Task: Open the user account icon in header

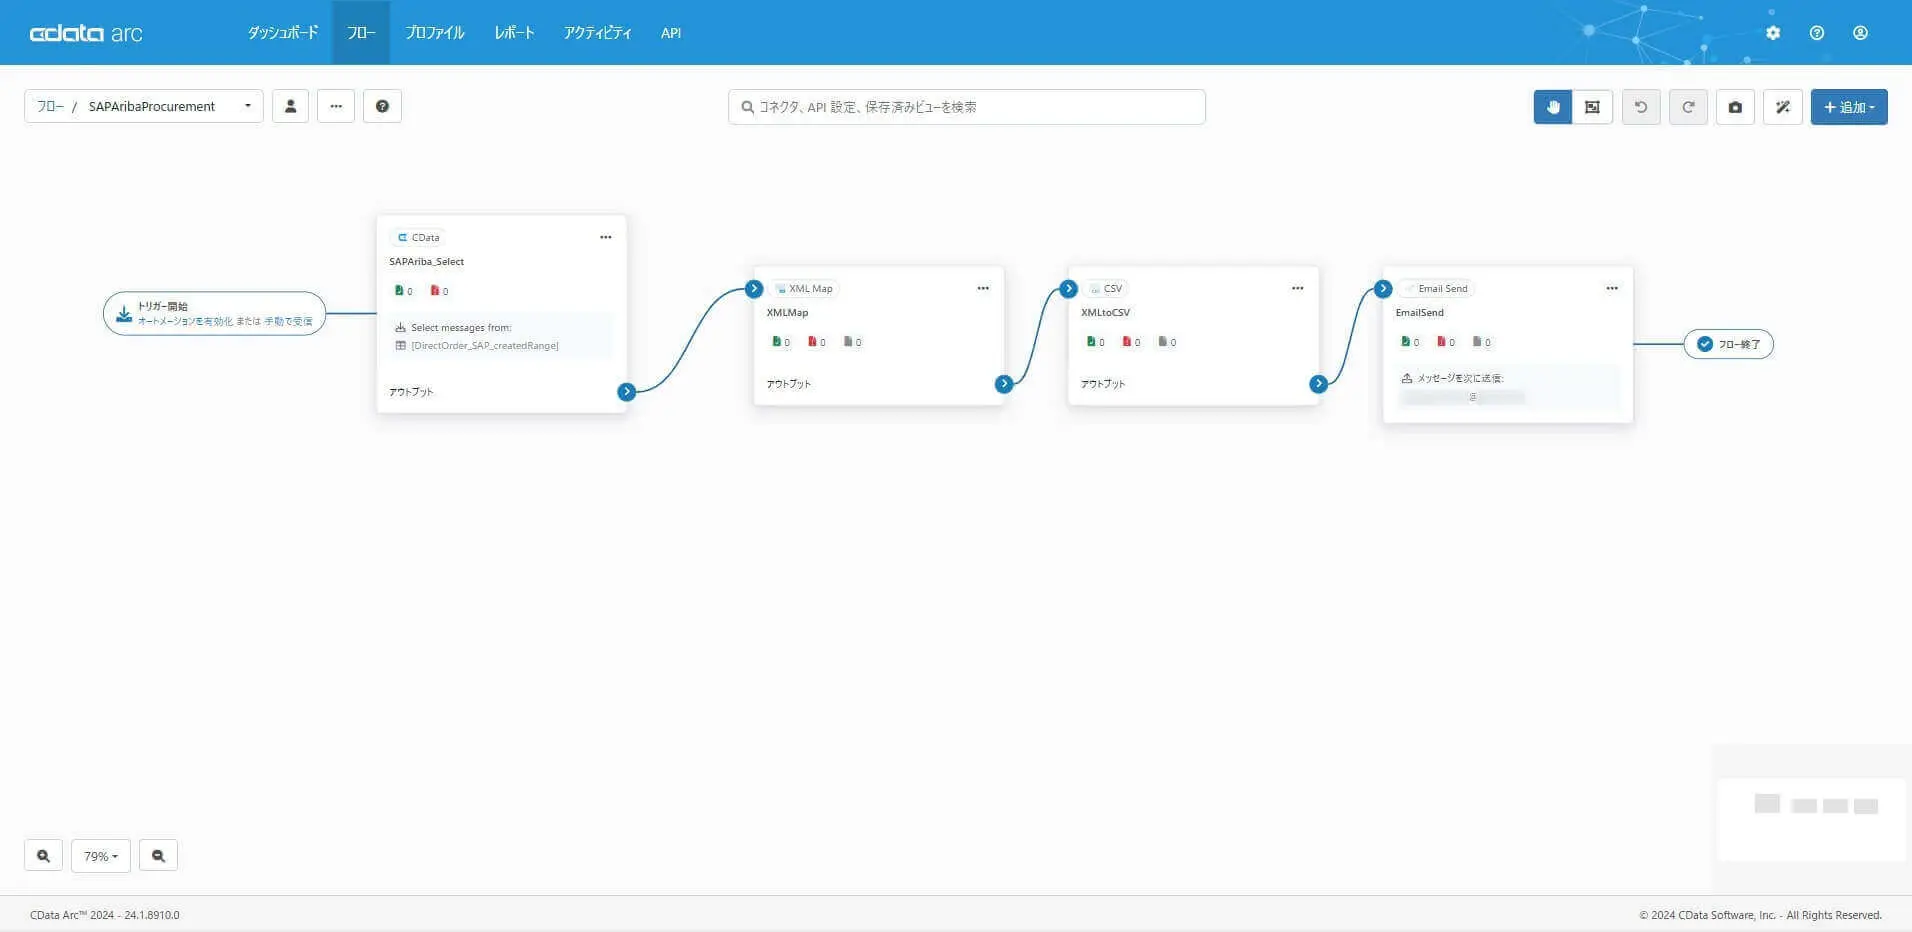Action: tap(1860, 33)
